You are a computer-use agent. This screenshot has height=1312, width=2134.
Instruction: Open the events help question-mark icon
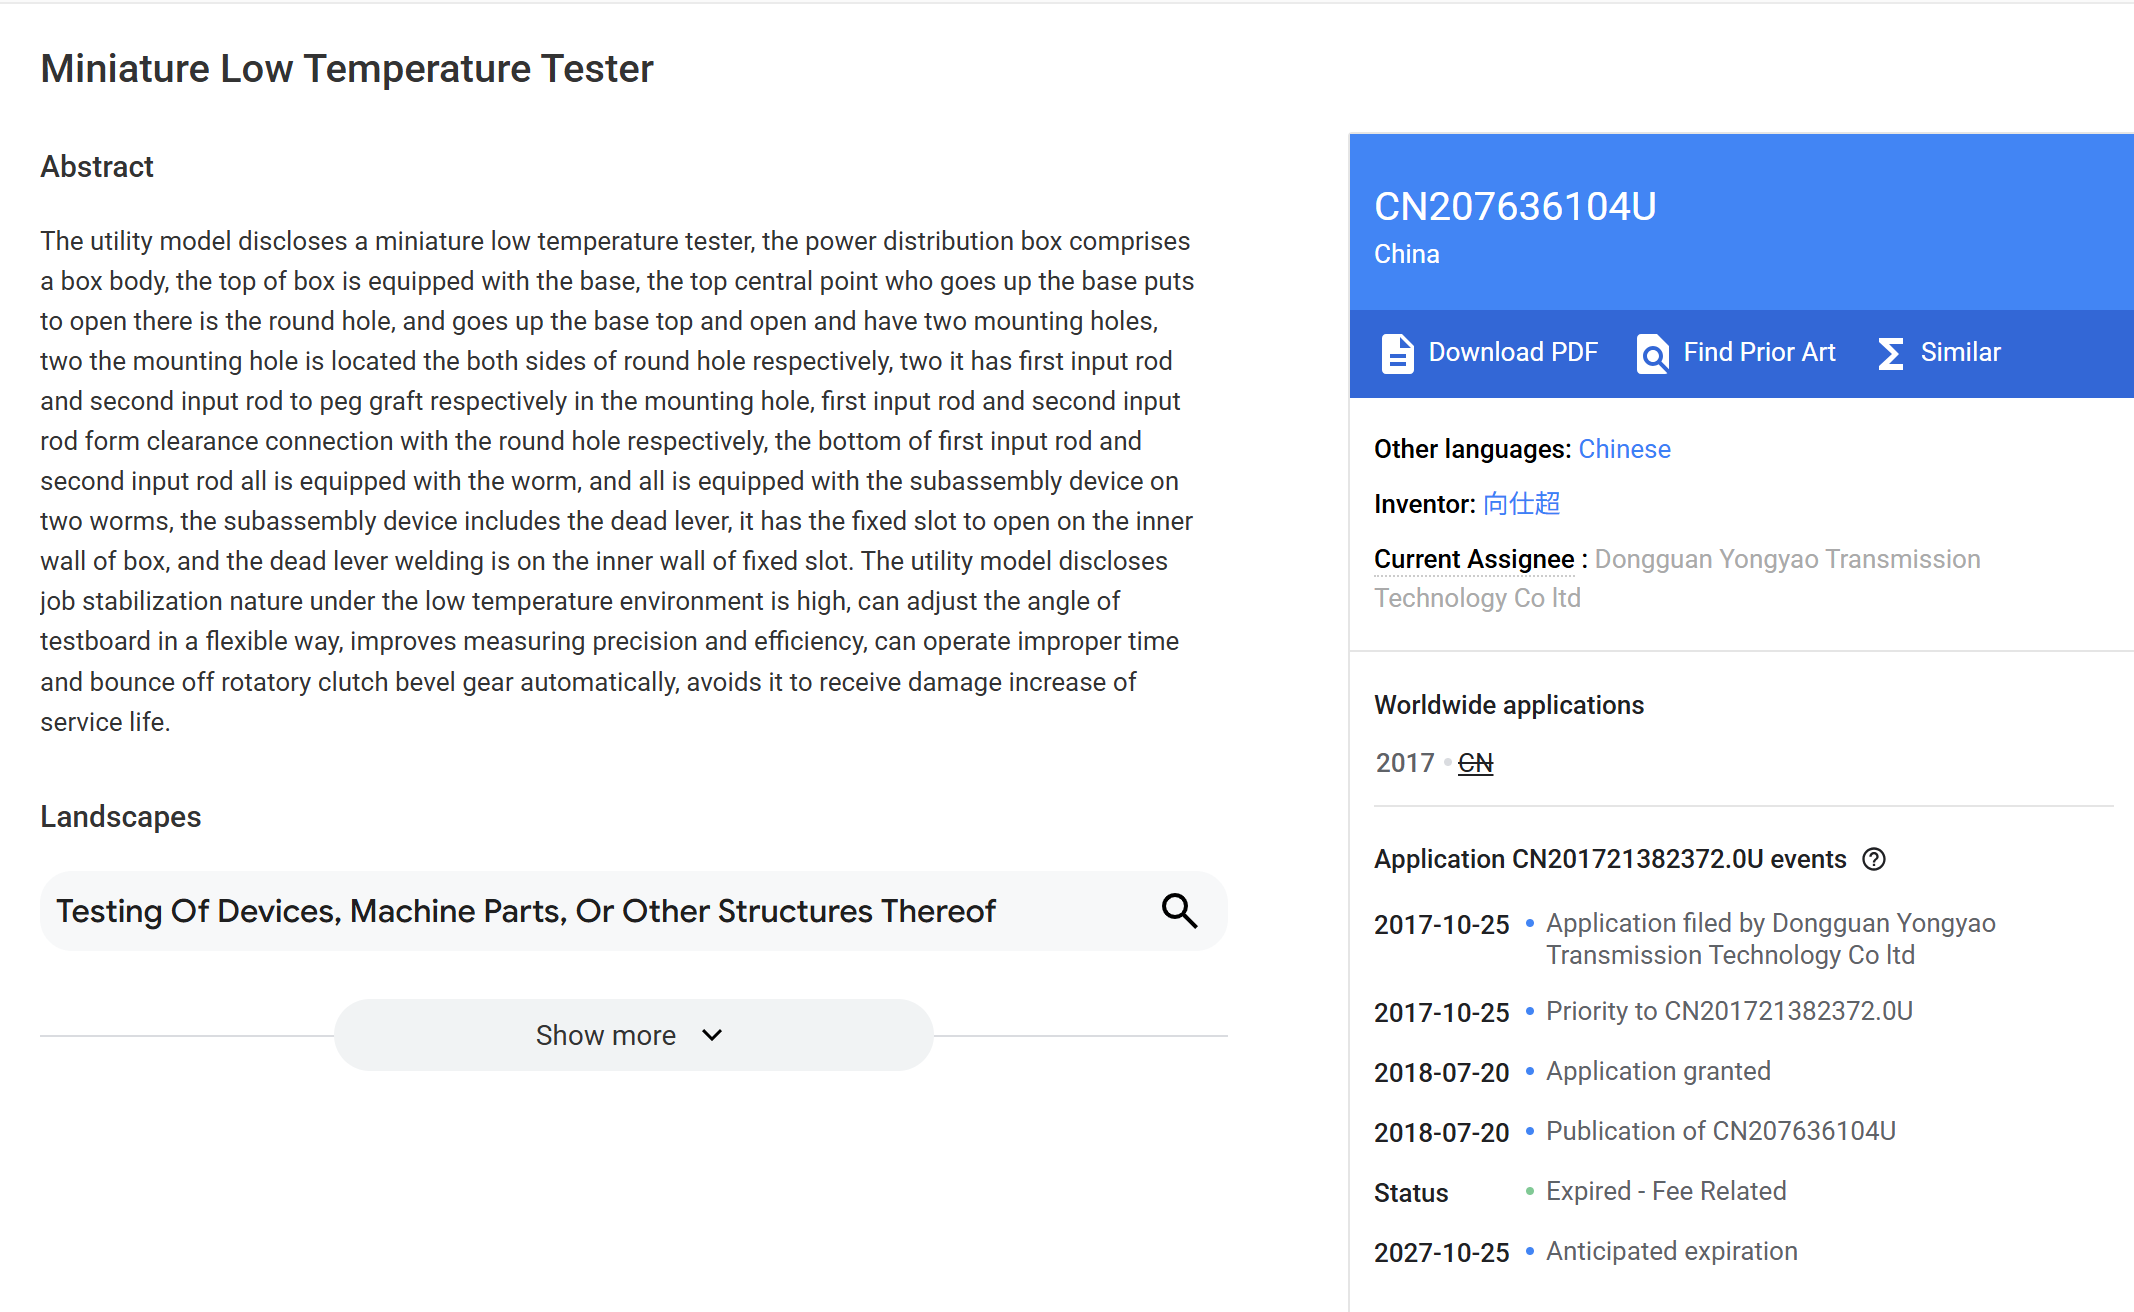1874,859
